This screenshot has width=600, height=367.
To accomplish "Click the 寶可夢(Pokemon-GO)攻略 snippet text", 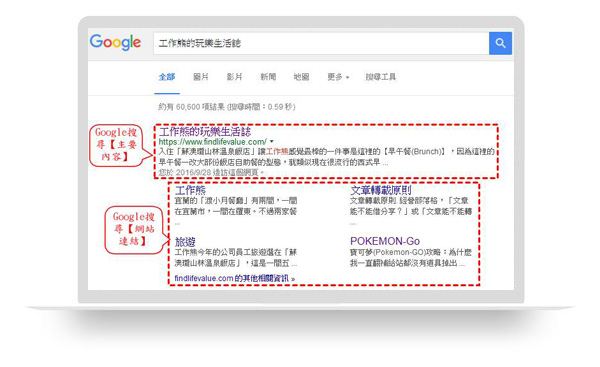I will [x=411, y=258].
